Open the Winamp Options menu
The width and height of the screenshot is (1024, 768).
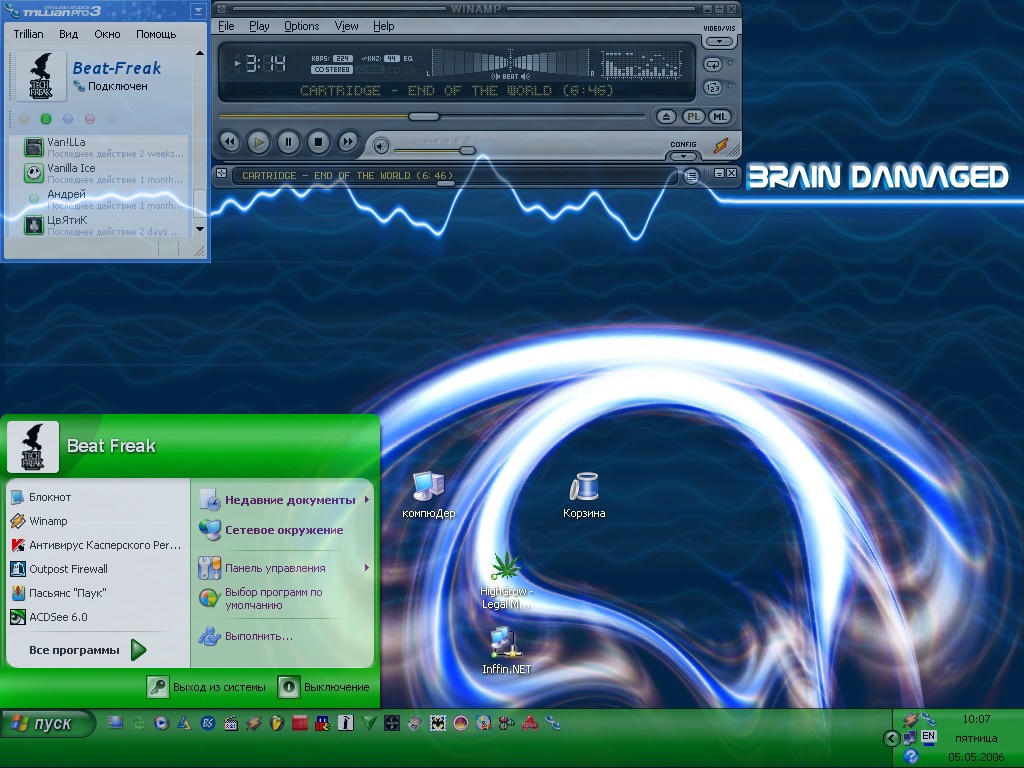click(302, 26)
